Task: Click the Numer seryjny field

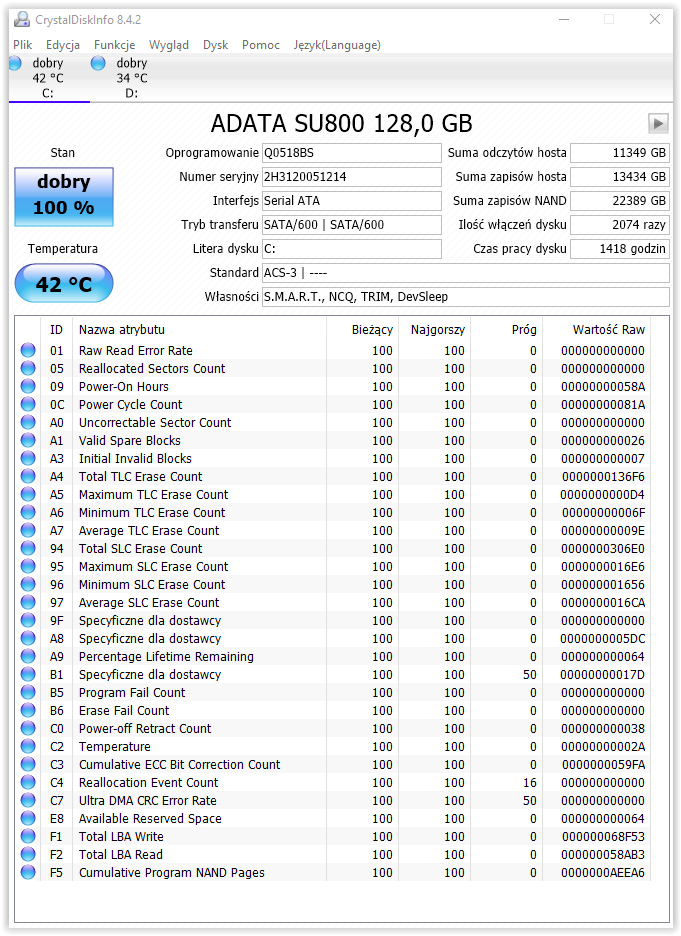Action: point(352,177)
